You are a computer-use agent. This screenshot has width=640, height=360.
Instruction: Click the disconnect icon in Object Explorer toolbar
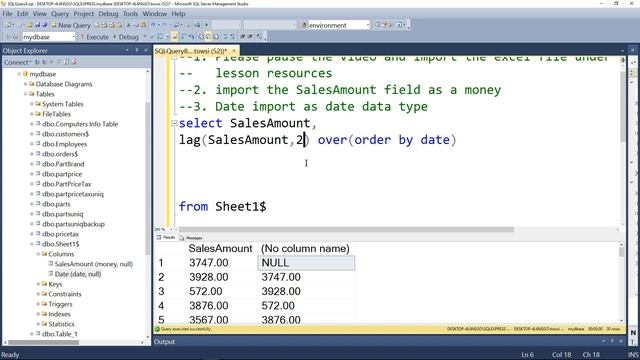coord(44,62)
